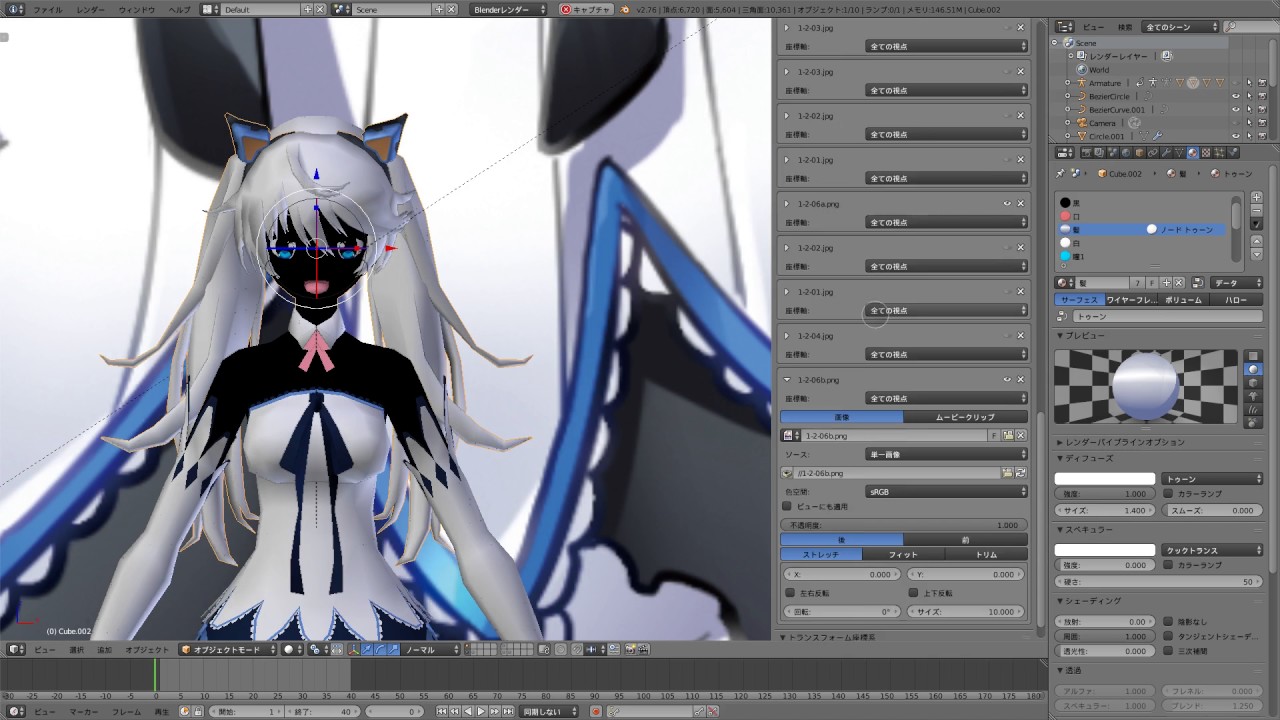This screenshot has width=1280, height=720.
Task: Toggle 三次補間 checkbox
Action: point(1169,651)
